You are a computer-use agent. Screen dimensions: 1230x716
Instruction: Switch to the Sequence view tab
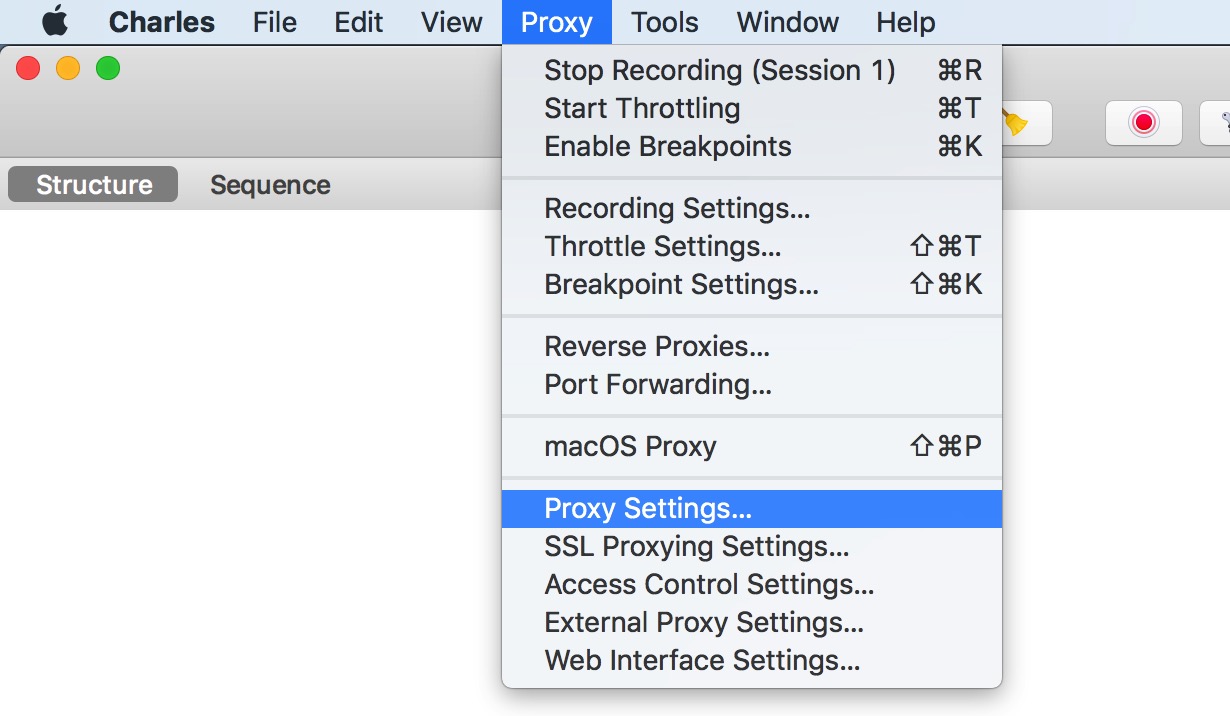coord(270,185)
